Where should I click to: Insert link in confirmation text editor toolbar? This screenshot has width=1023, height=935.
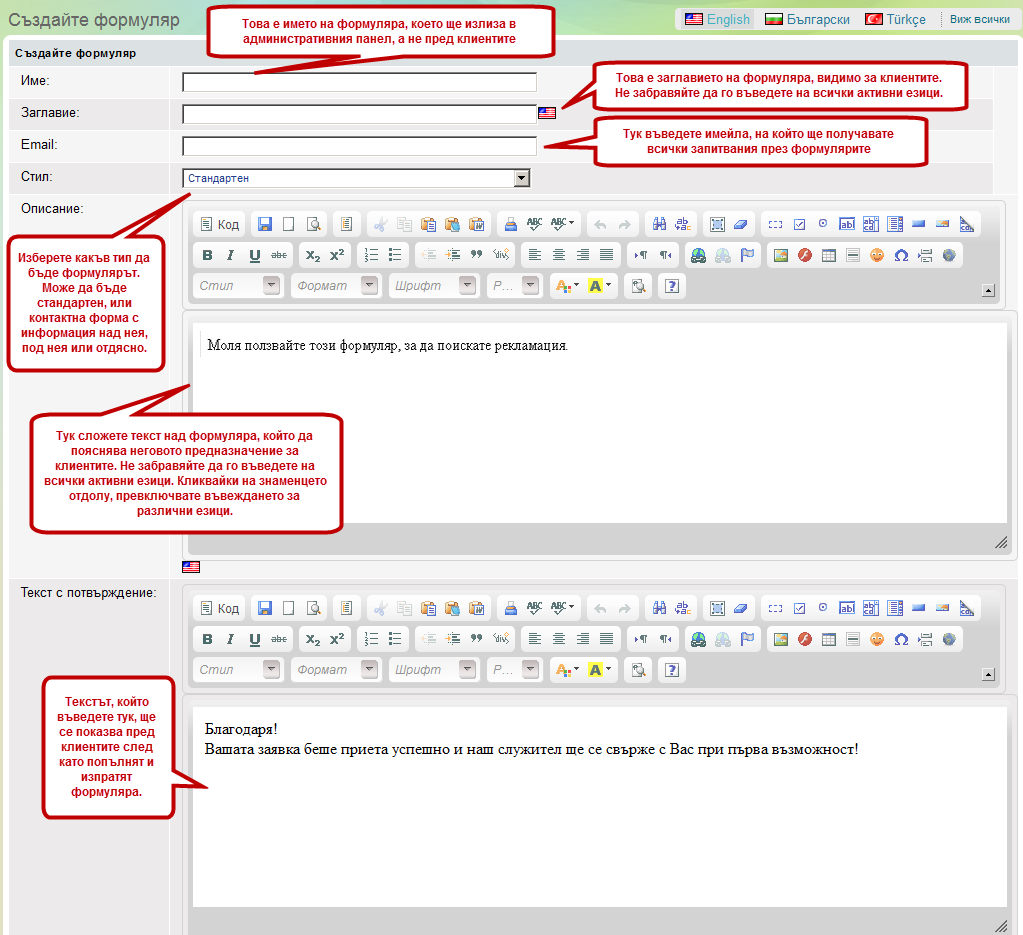[698, 639]
